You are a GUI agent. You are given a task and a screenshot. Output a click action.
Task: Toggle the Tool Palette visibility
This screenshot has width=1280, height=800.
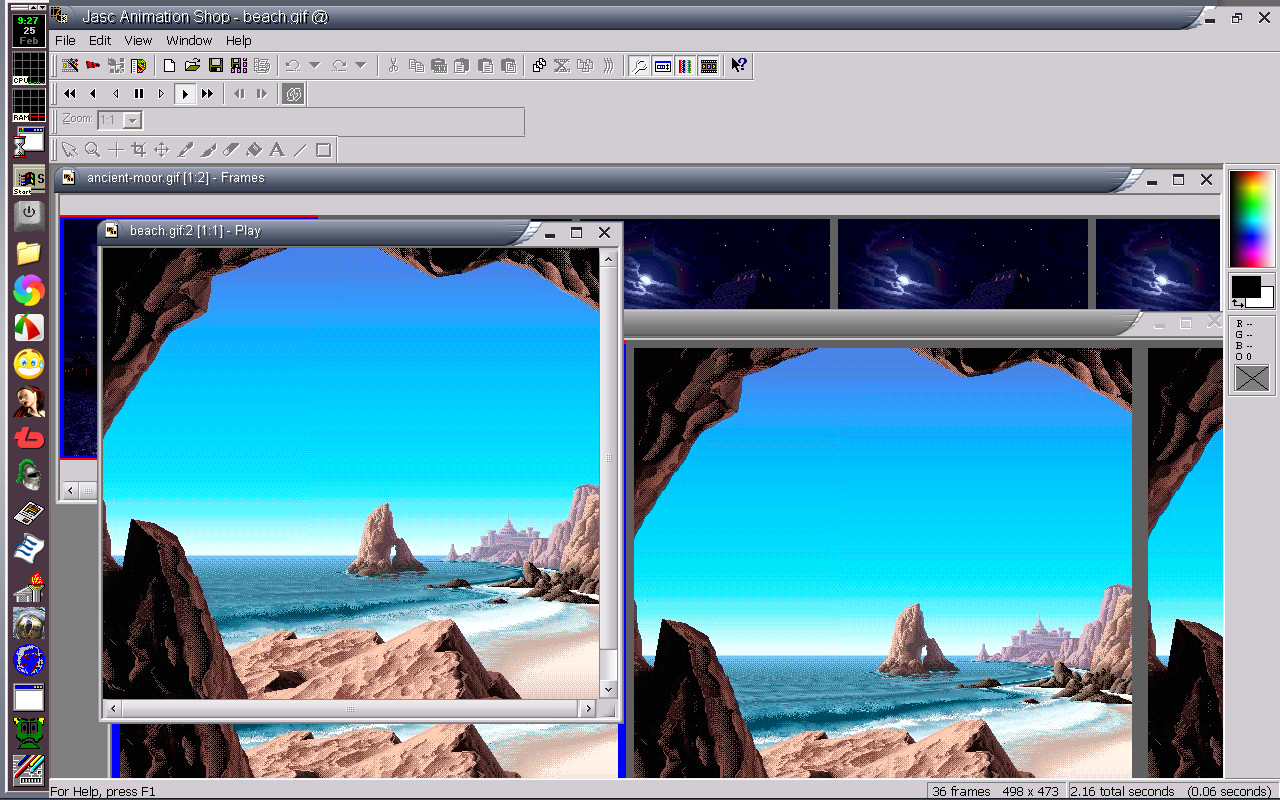click(x=640, y=65)
